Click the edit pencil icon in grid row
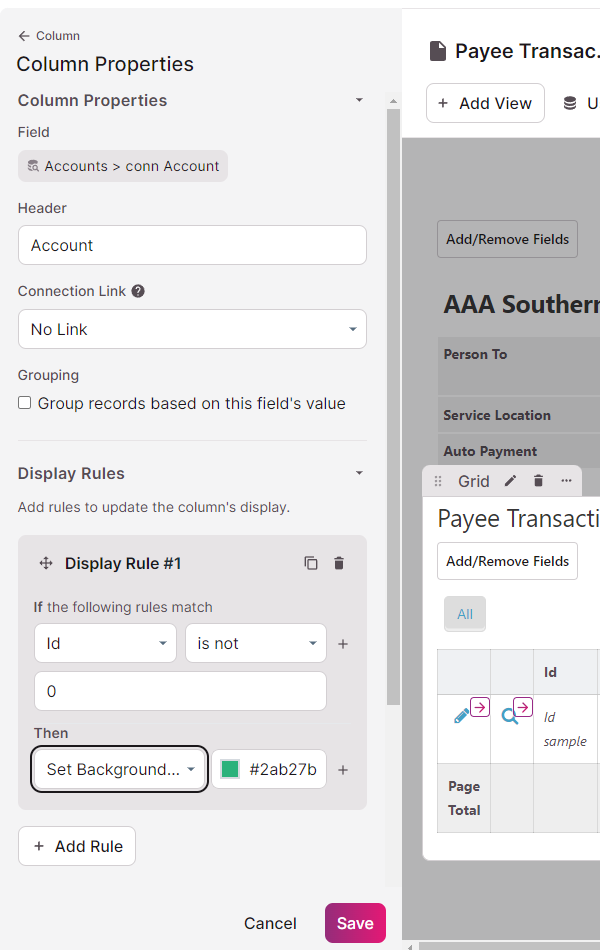 click(x=462, y=716)
